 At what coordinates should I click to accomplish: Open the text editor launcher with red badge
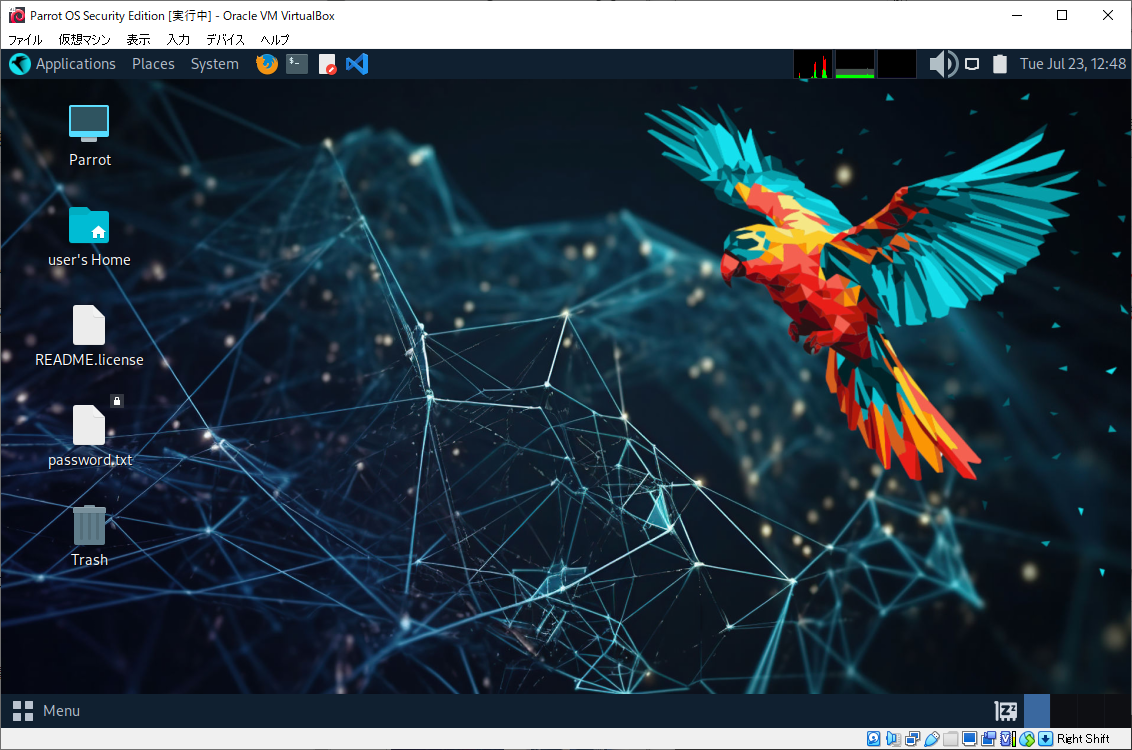pos(327,64)
